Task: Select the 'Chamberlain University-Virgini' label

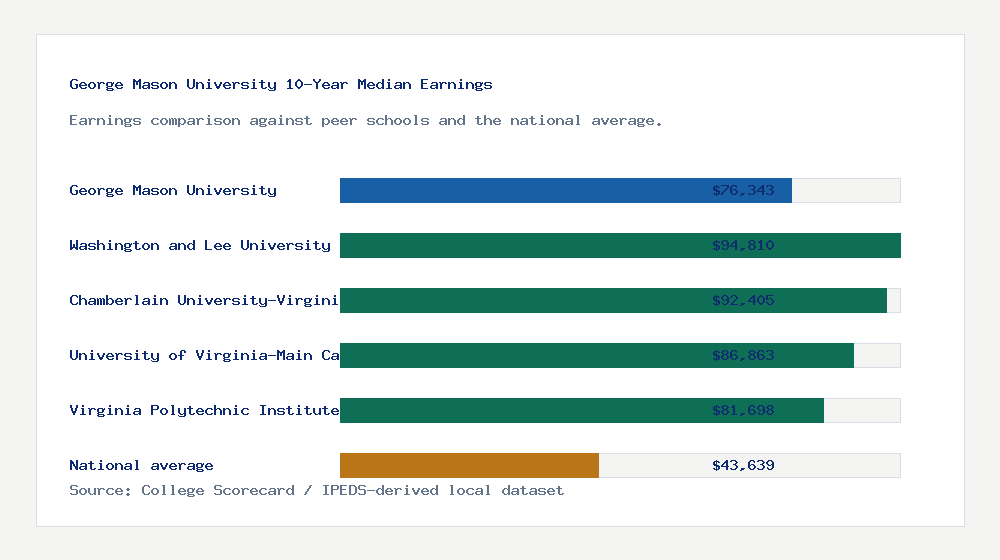Action: click(204, 300)
